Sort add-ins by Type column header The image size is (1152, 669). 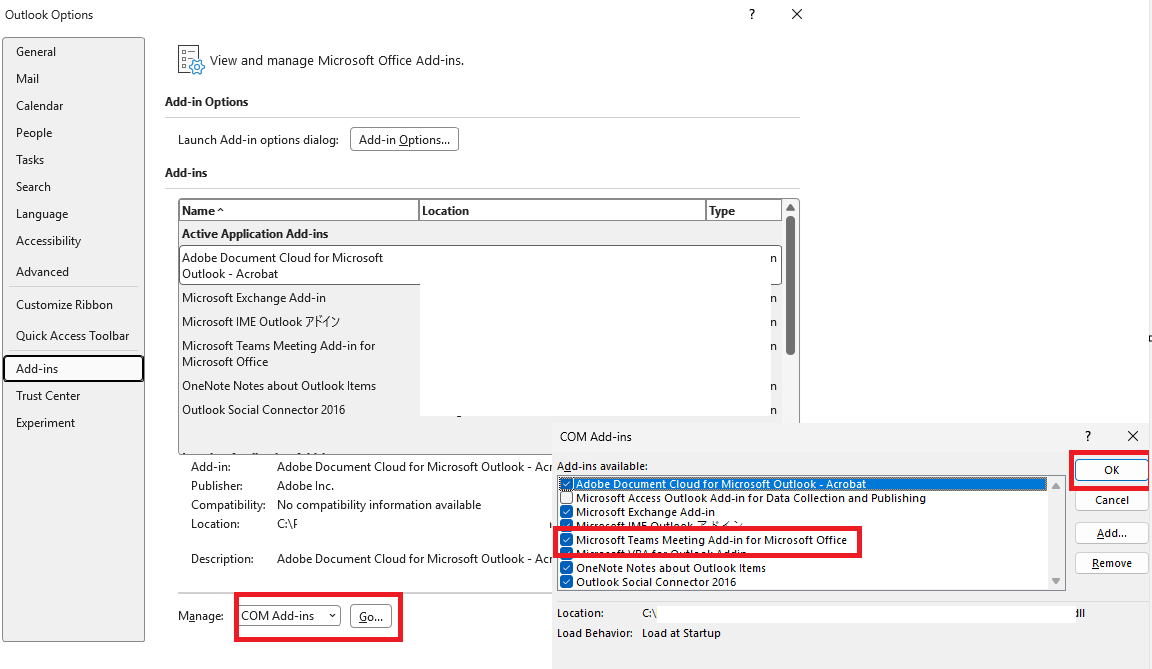click(744, 211)
